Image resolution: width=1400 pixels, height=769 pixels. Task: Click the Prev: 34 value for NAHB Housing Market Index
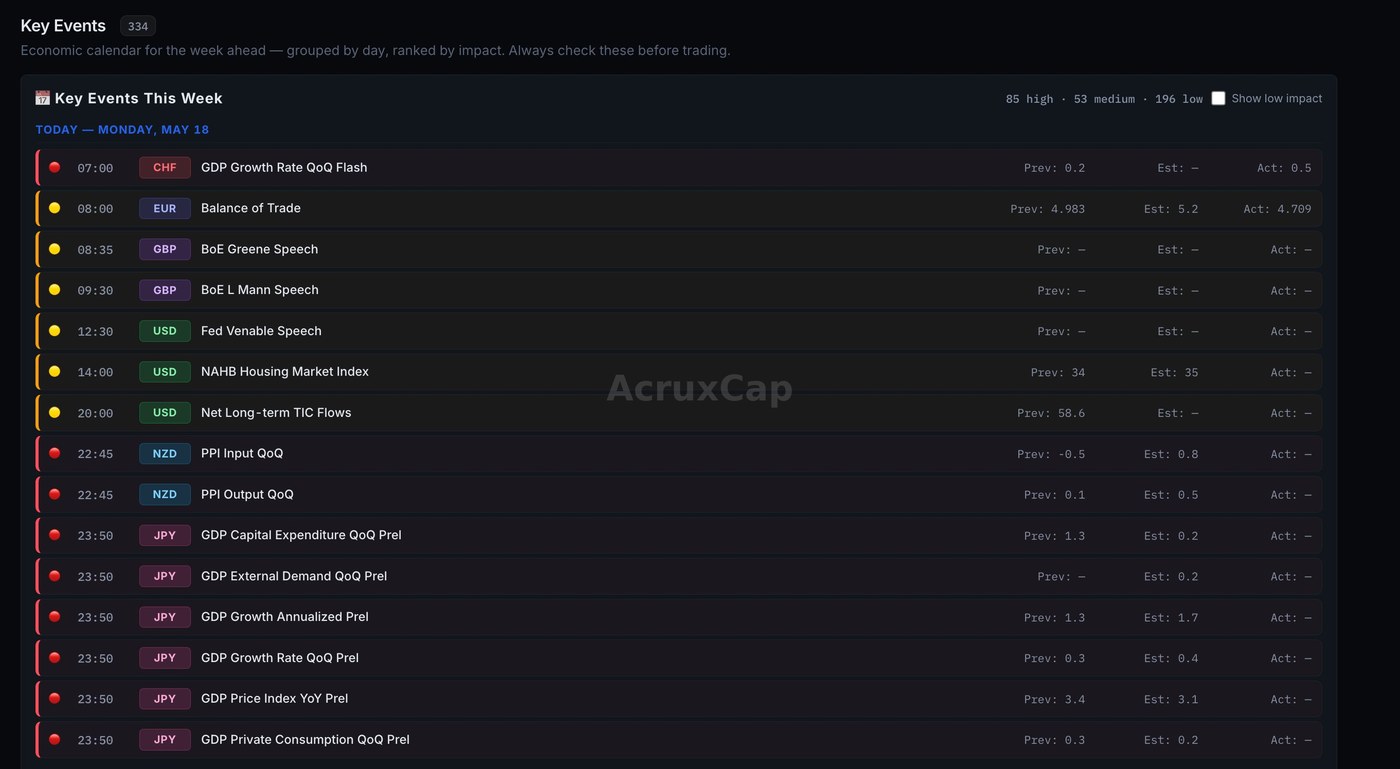[x=1058, y=372]
